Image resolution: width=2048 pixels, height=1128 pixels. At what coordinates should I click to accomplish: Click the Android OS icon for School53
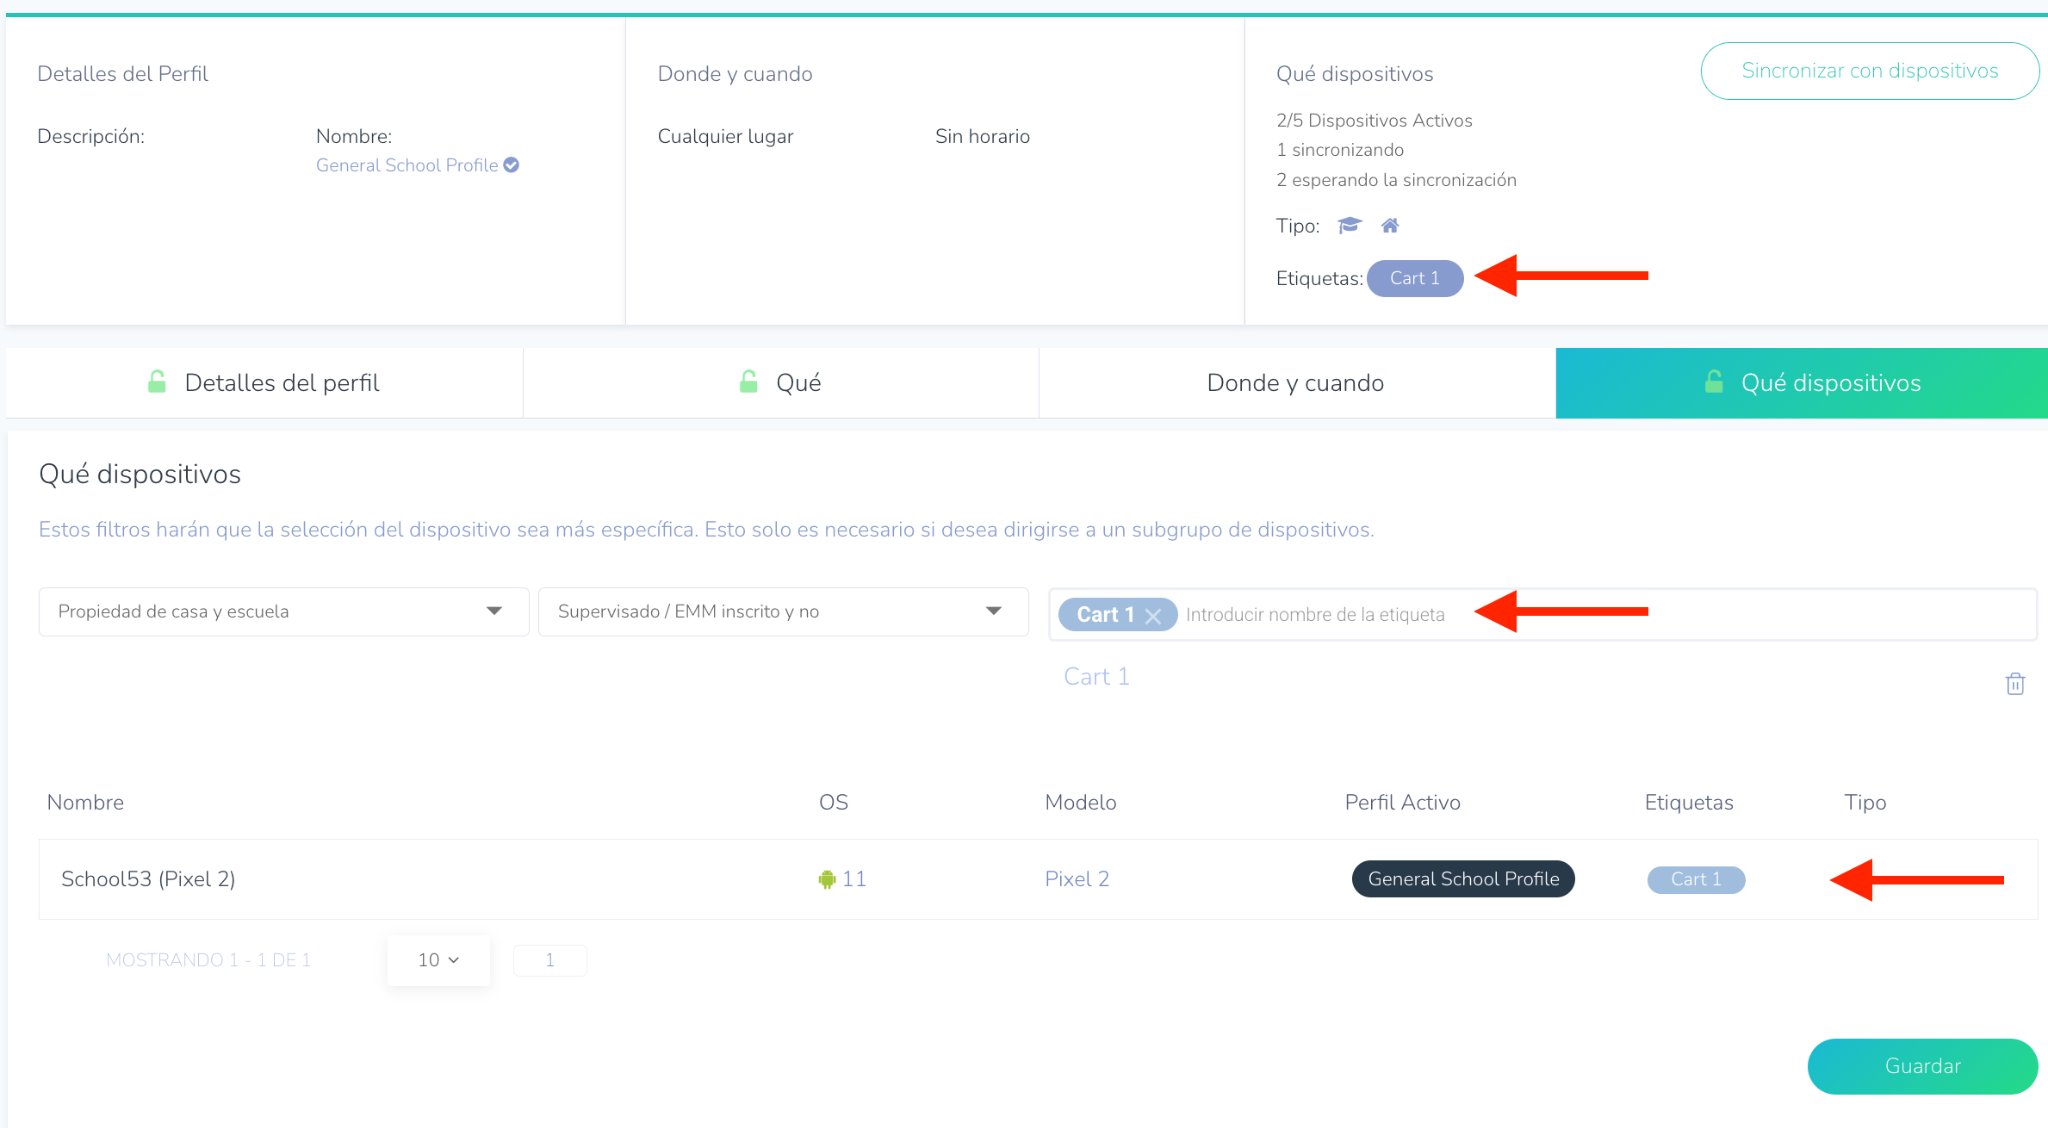pos(826,879)
